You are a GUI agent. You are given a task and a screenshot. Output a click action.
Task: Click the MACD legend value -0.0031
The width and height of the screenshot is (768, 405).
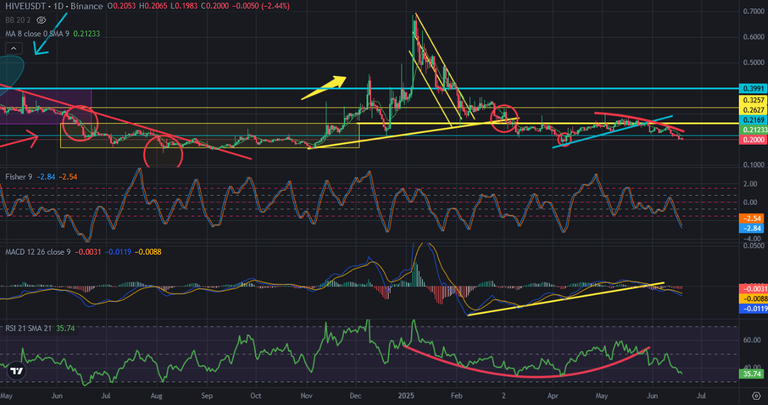87,252
